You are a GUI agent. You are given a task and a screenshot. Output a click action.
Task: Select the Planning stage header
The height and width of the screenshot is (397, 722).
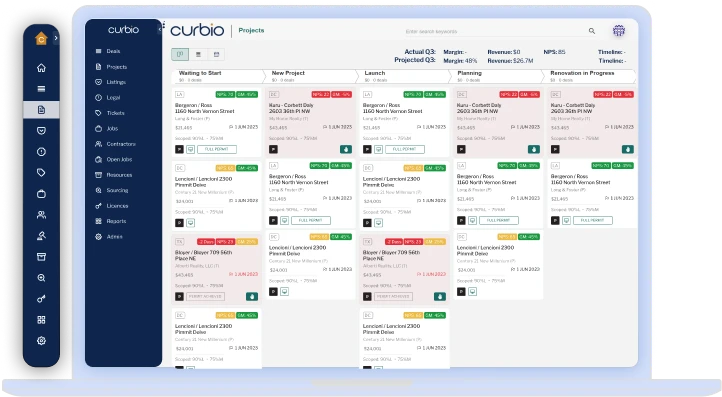coord(498,76)
